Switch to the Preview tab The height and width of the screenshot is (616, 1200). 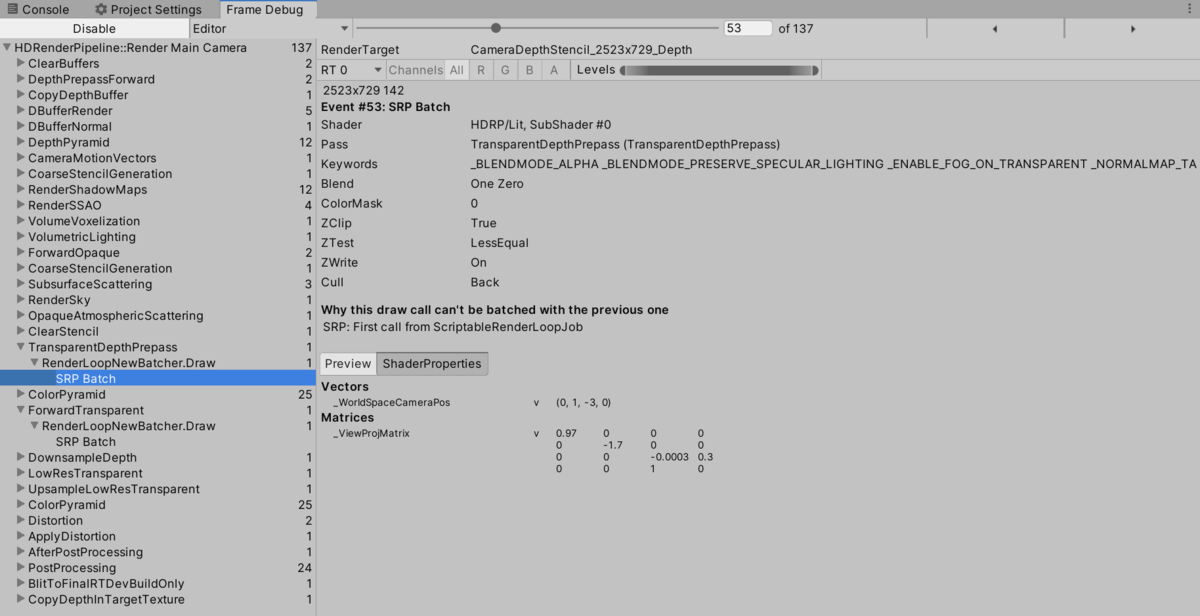click(348, 364)
